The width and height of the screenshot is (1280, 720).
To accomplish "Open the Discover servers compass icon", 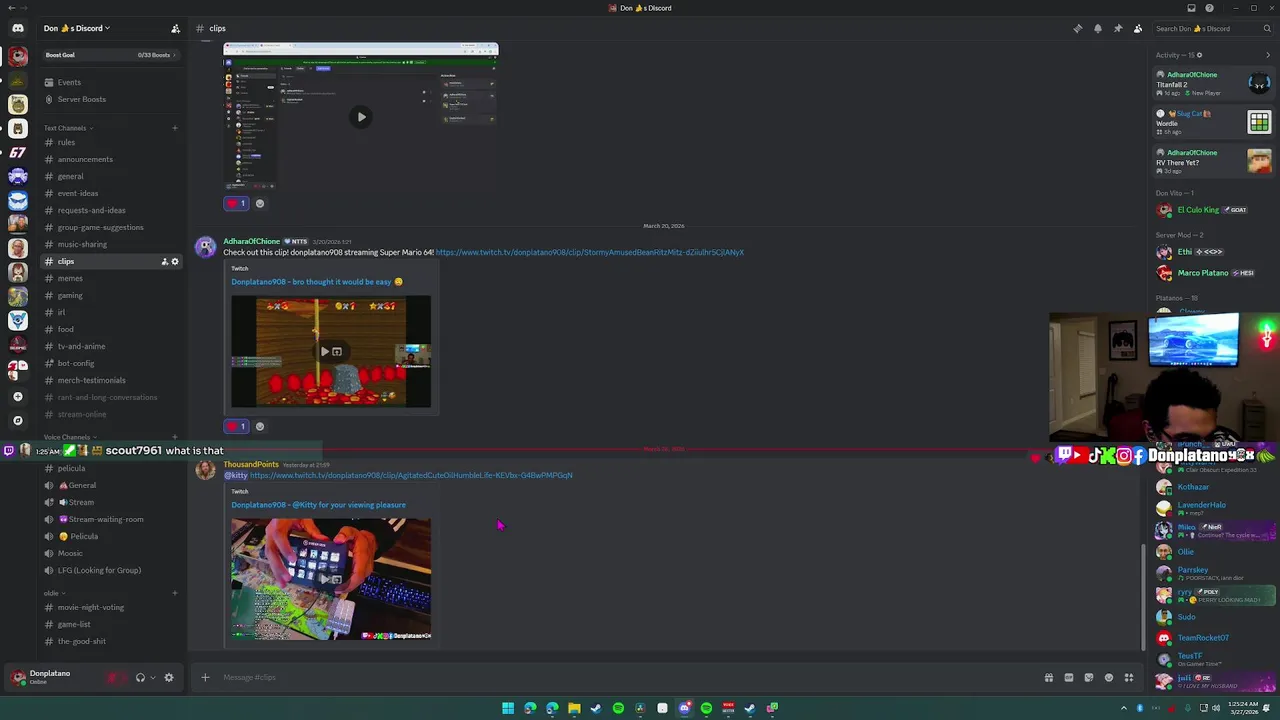I will [x=17, y=421].
